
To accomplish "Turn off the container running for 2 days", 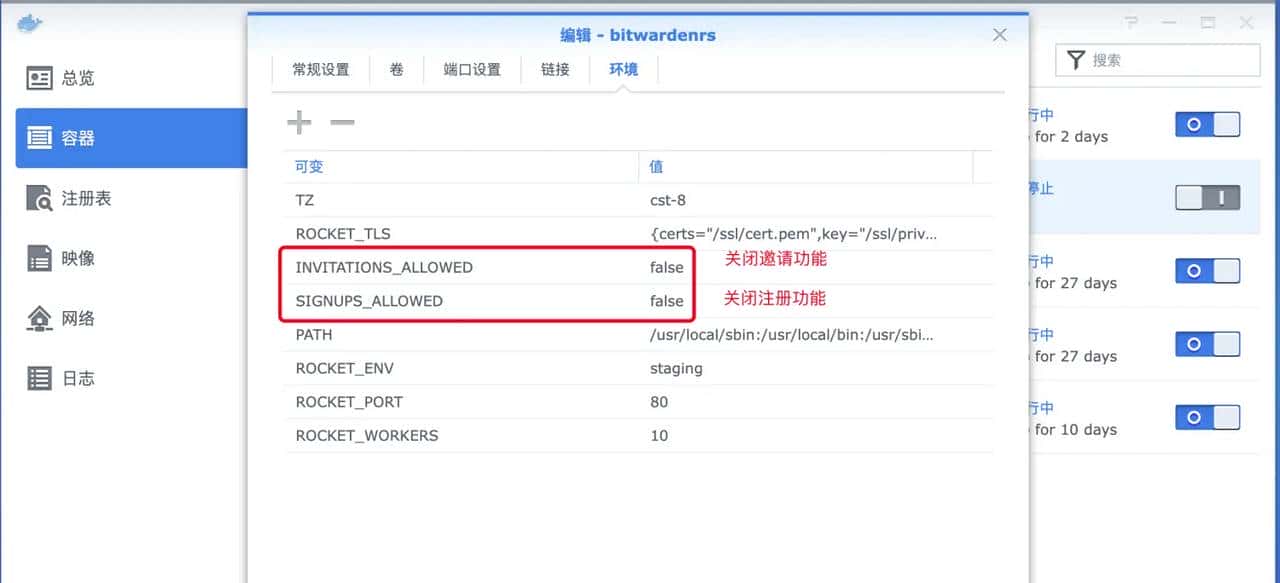I will click(x=1207, y=124).
